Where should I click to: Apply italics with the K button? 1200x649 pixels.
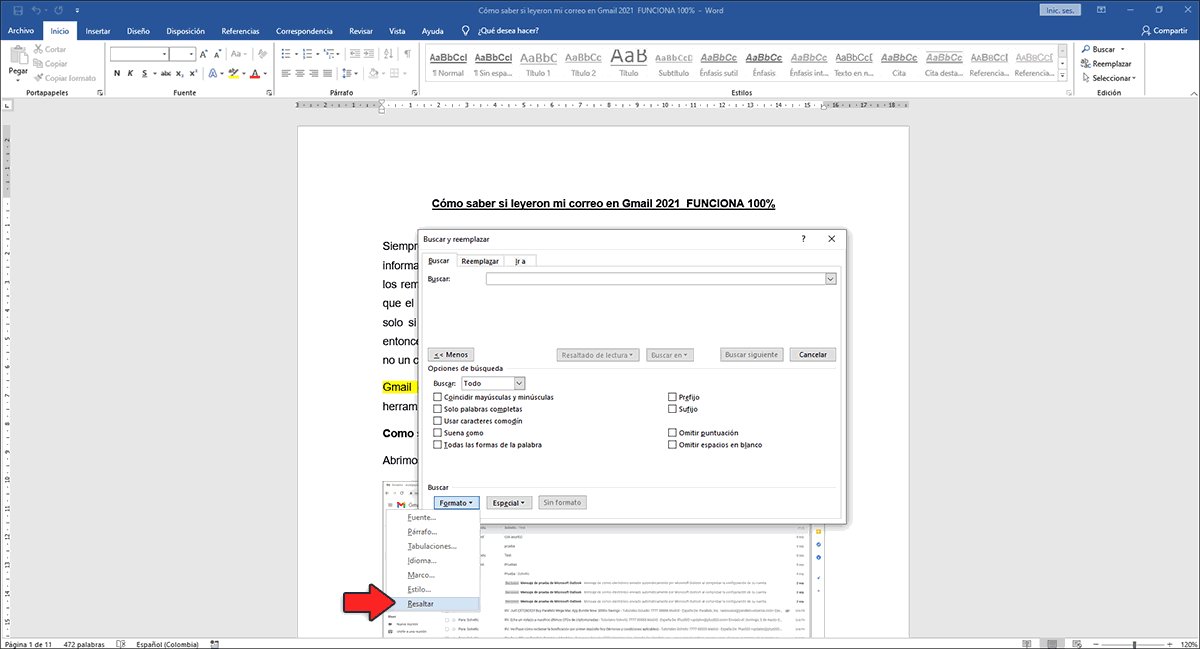pos(131,73)
